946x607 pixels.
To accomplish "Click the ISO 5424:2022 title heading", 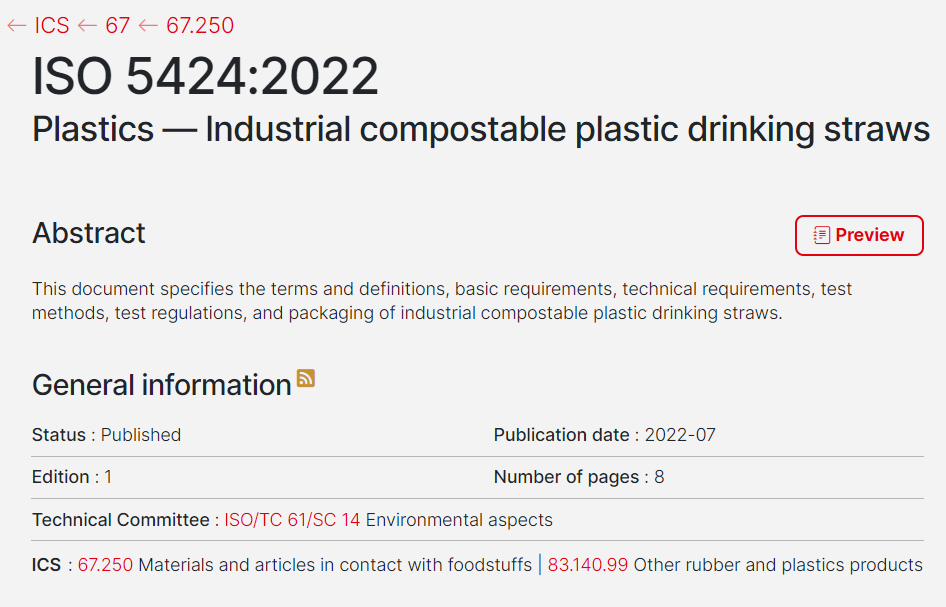I will (206, 76).
